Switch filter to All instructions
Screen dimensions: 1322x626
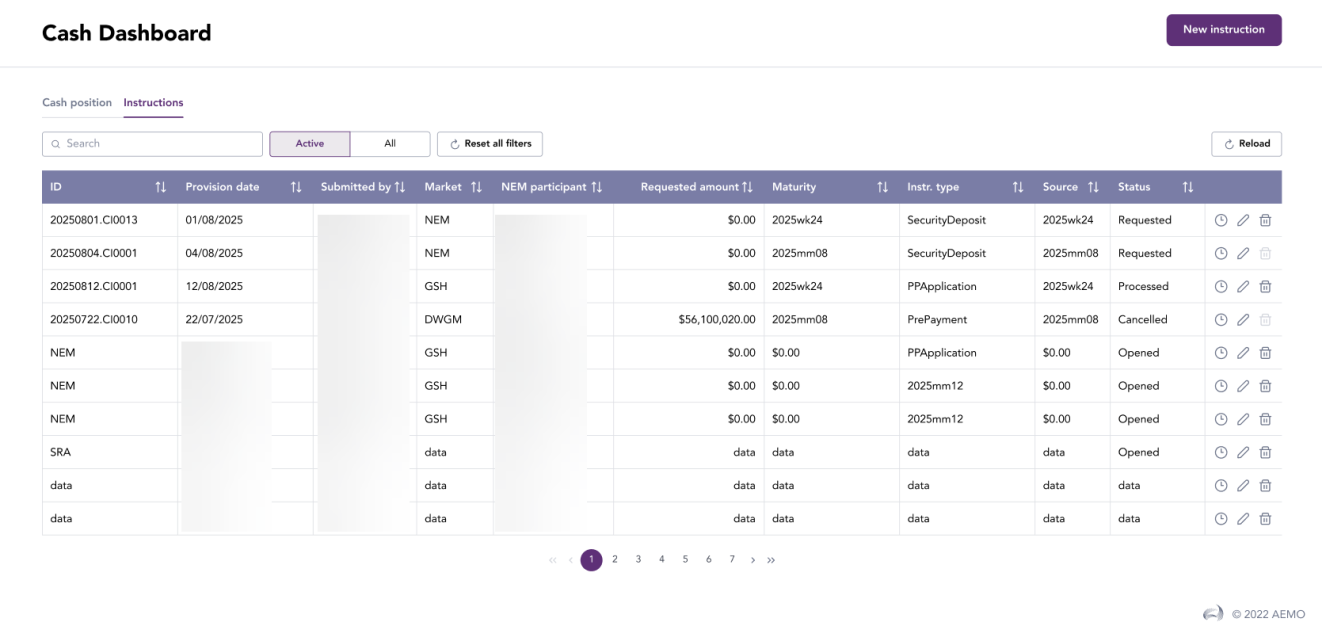(390, 144)
